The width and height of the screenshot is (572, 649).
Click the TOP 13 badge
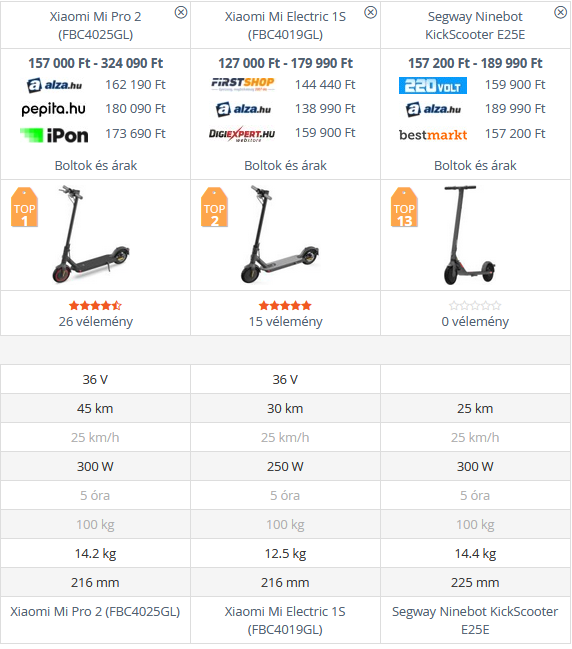tap(404, 207)
